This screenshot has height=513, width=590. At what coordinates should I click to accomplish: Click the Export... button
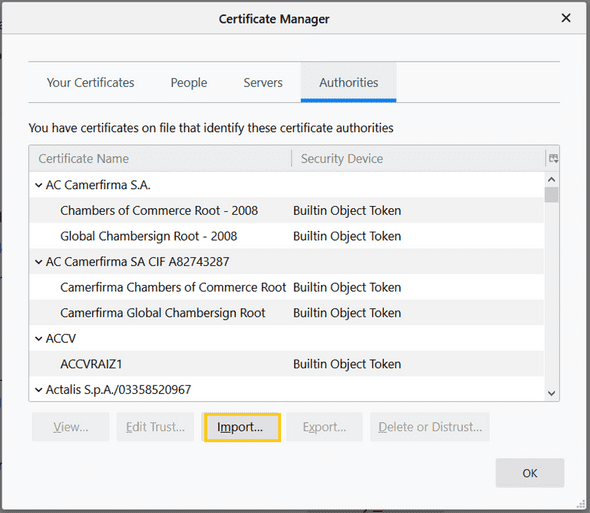(x=324, y=427)
